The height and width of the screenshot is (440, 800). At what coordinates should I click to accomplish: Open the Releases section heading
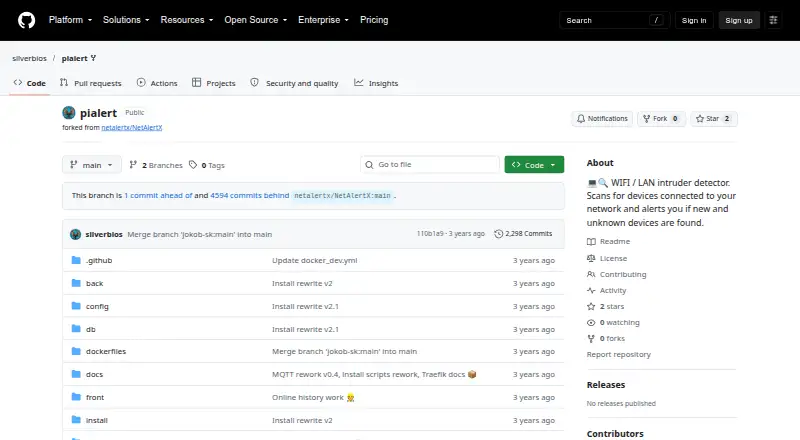(606, 385)
